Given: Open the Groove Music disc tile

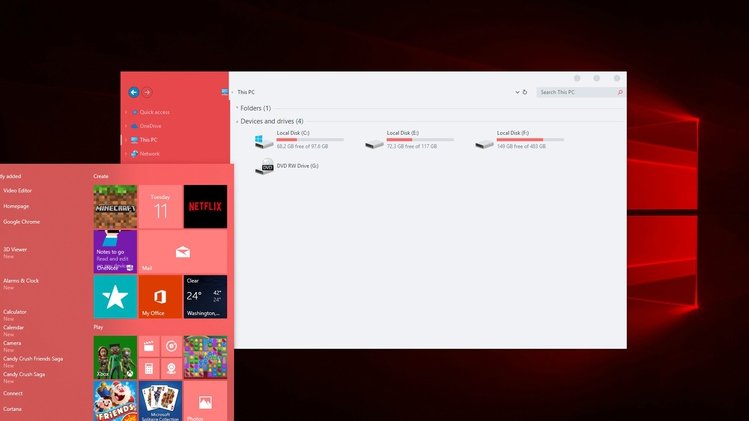Looking at the screenshot, I should (171, 346).
